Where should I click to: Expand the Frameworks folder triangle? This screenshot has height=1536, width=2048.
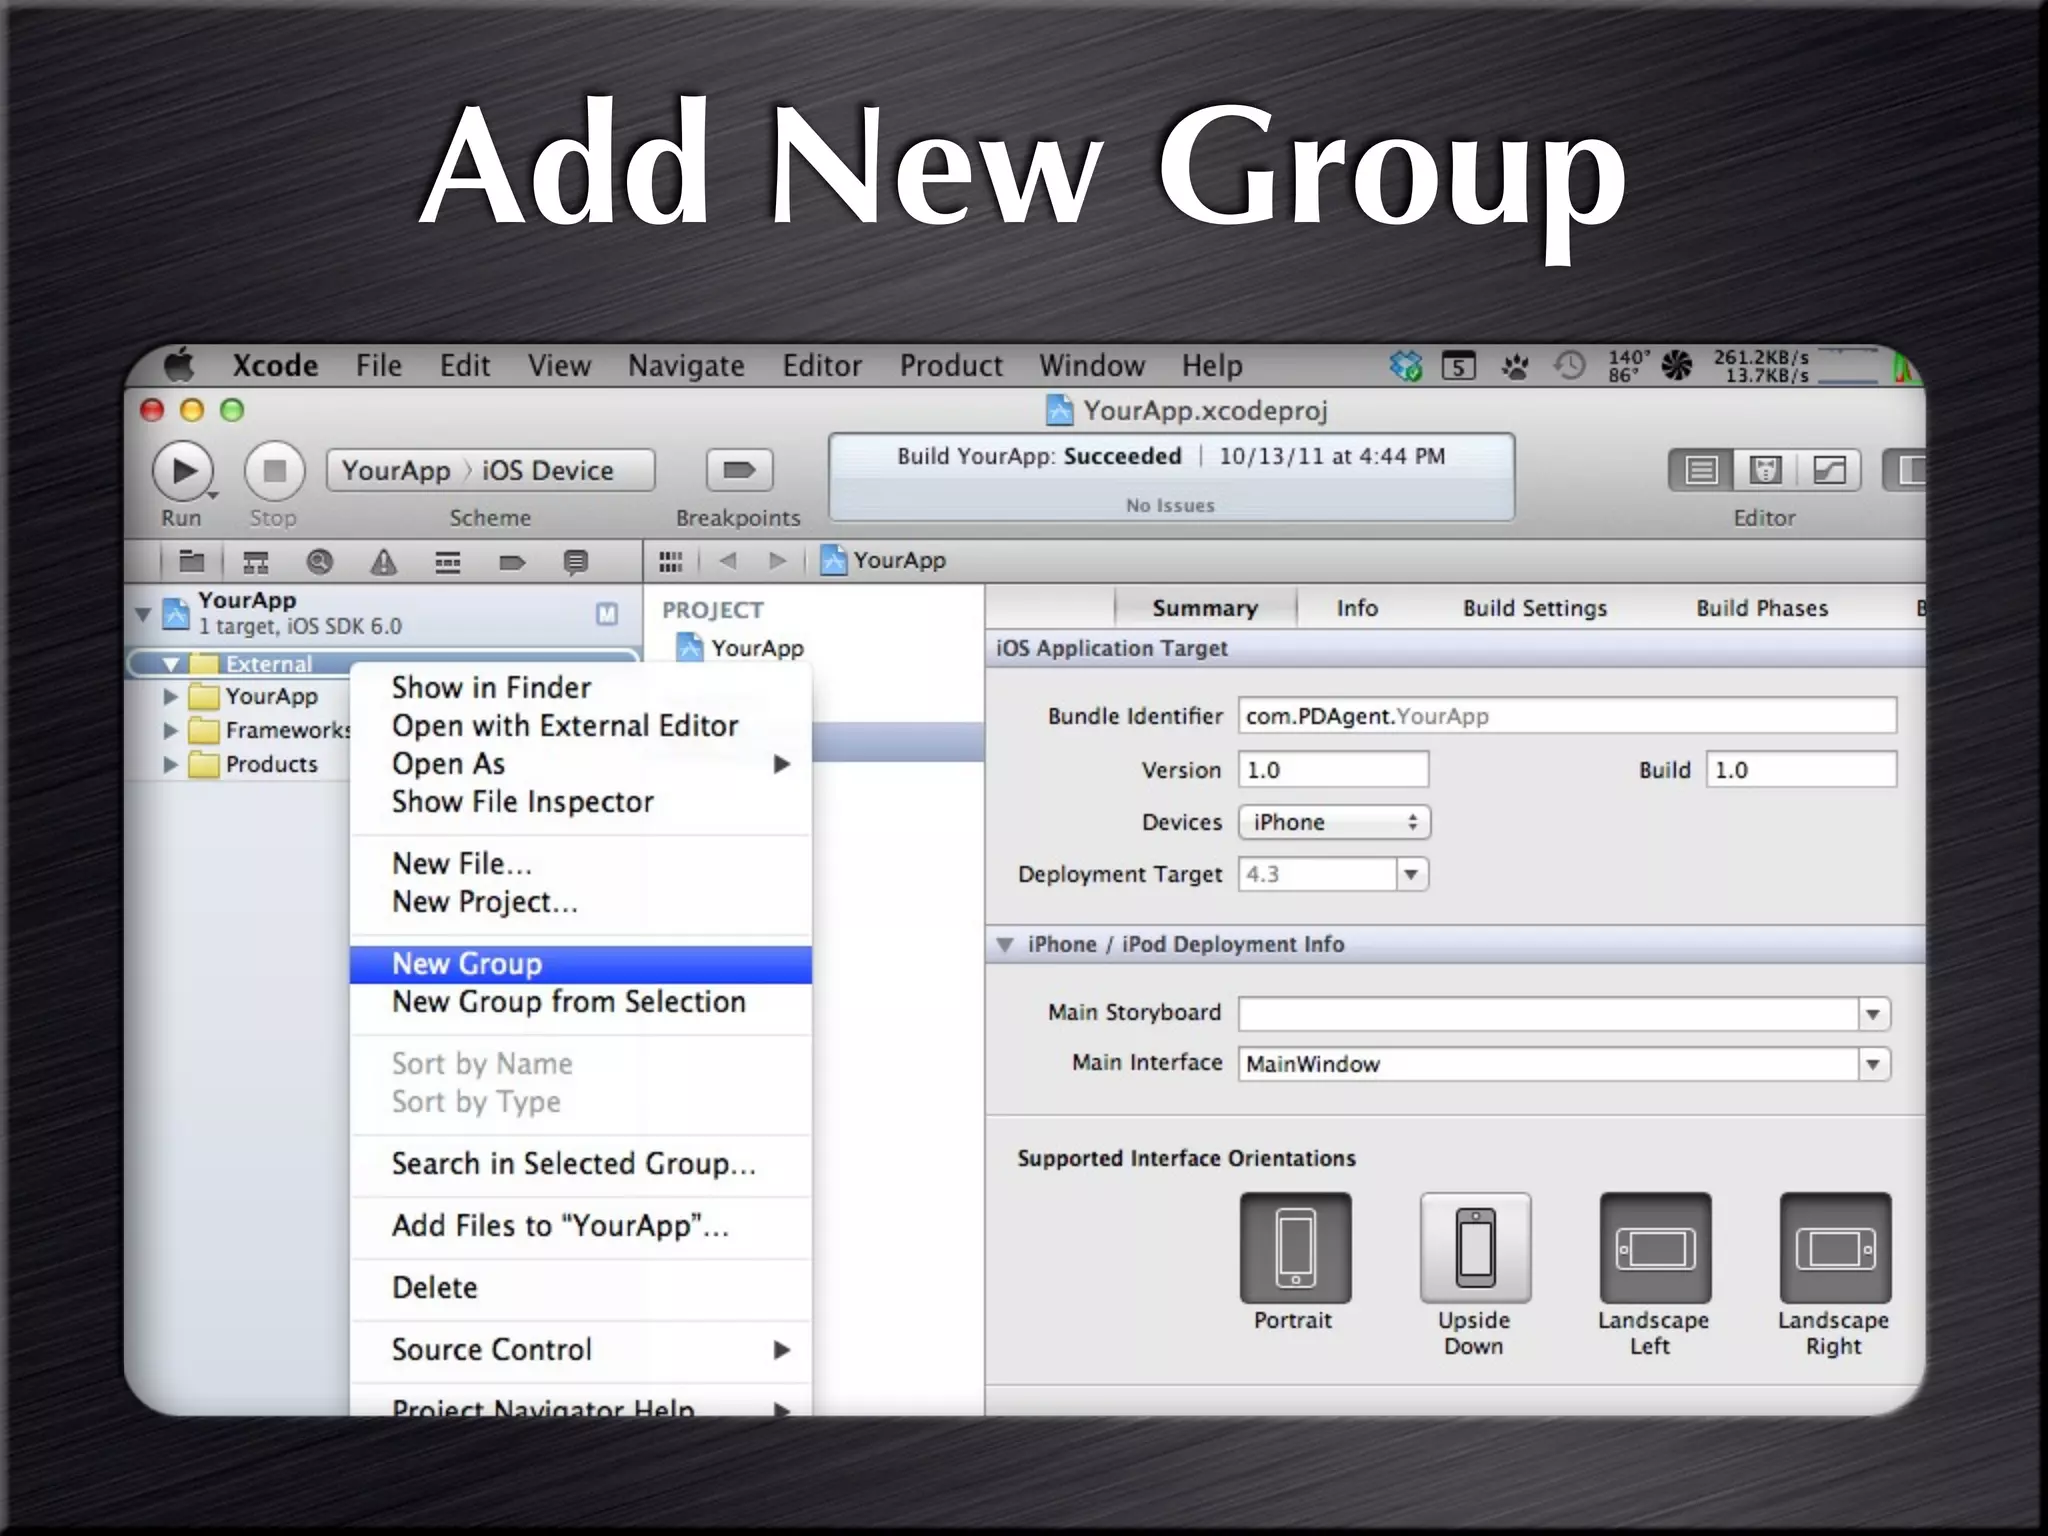click(x=170, y=730)
